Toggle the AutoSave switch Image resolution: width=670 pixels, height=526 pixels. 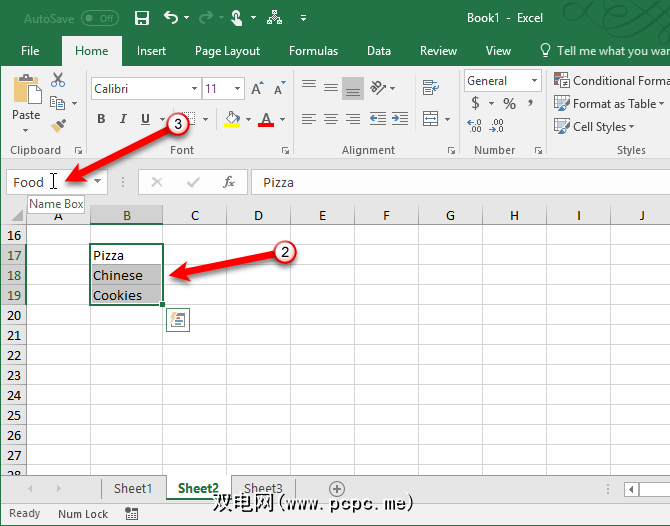click(x=100, y=18)
